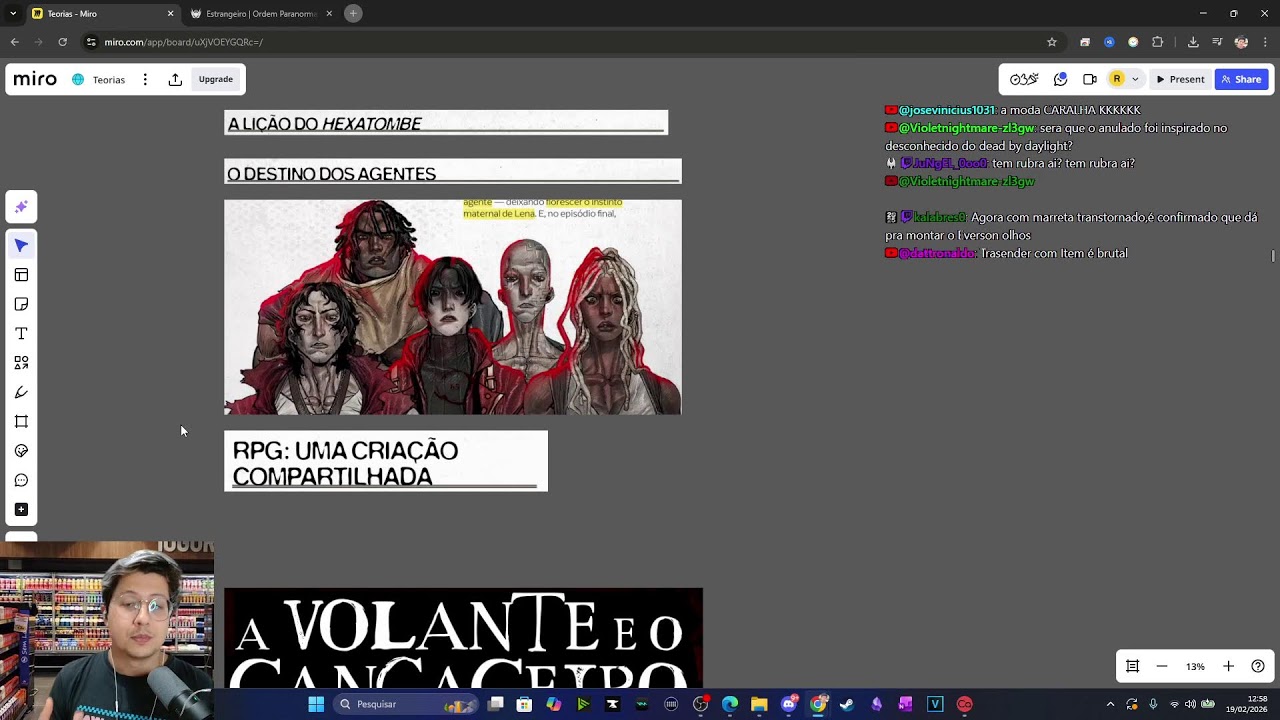Close the Teorias - Miro tab

point(170,14)
